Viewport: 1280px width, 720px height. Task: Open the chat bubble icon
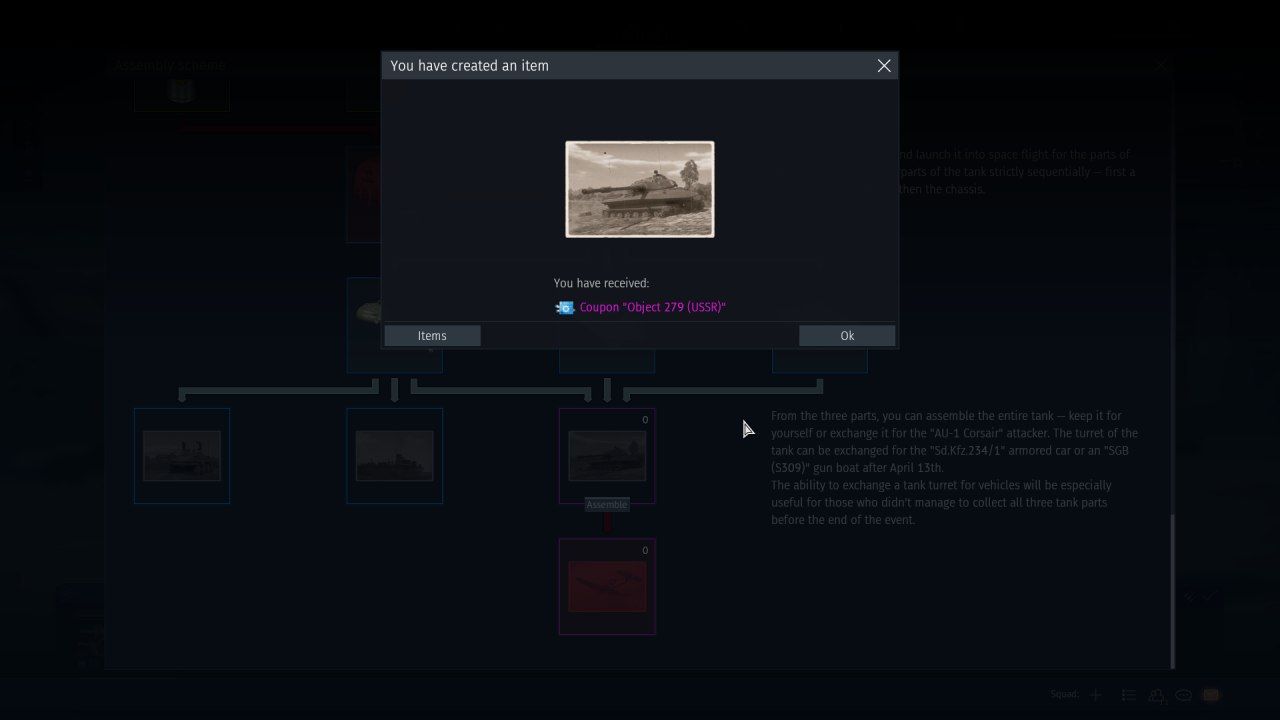(1183, 695)
